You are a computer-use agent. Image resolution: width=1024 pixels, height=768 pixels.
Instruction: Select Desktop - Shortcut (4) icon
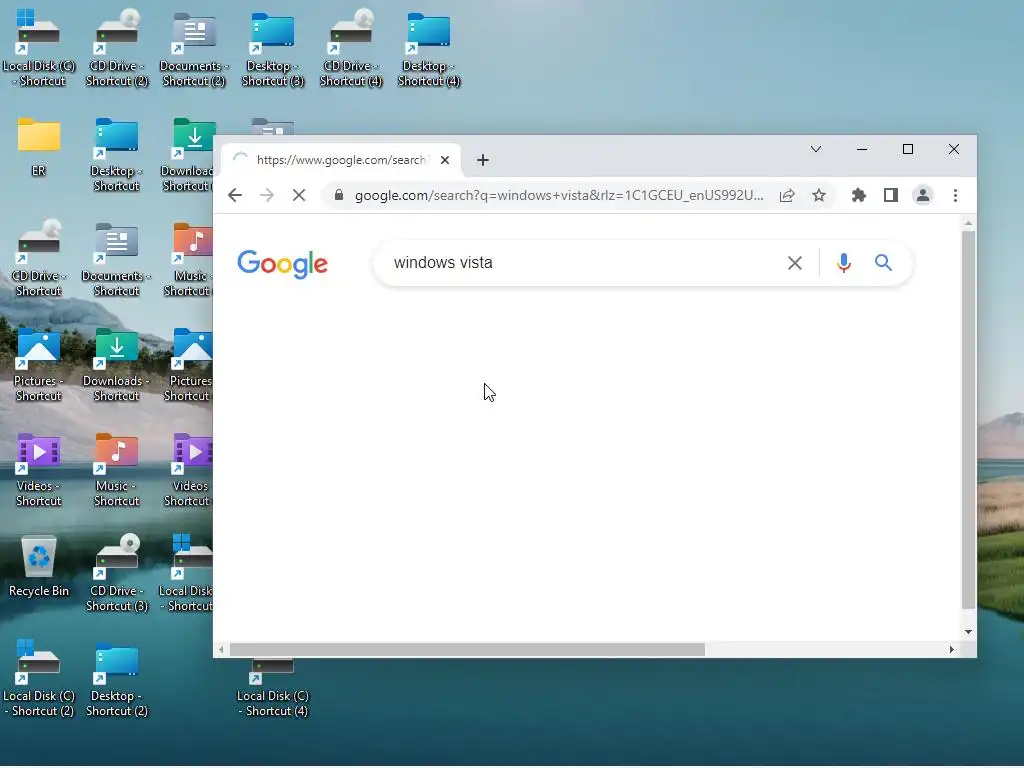[428, 48]
